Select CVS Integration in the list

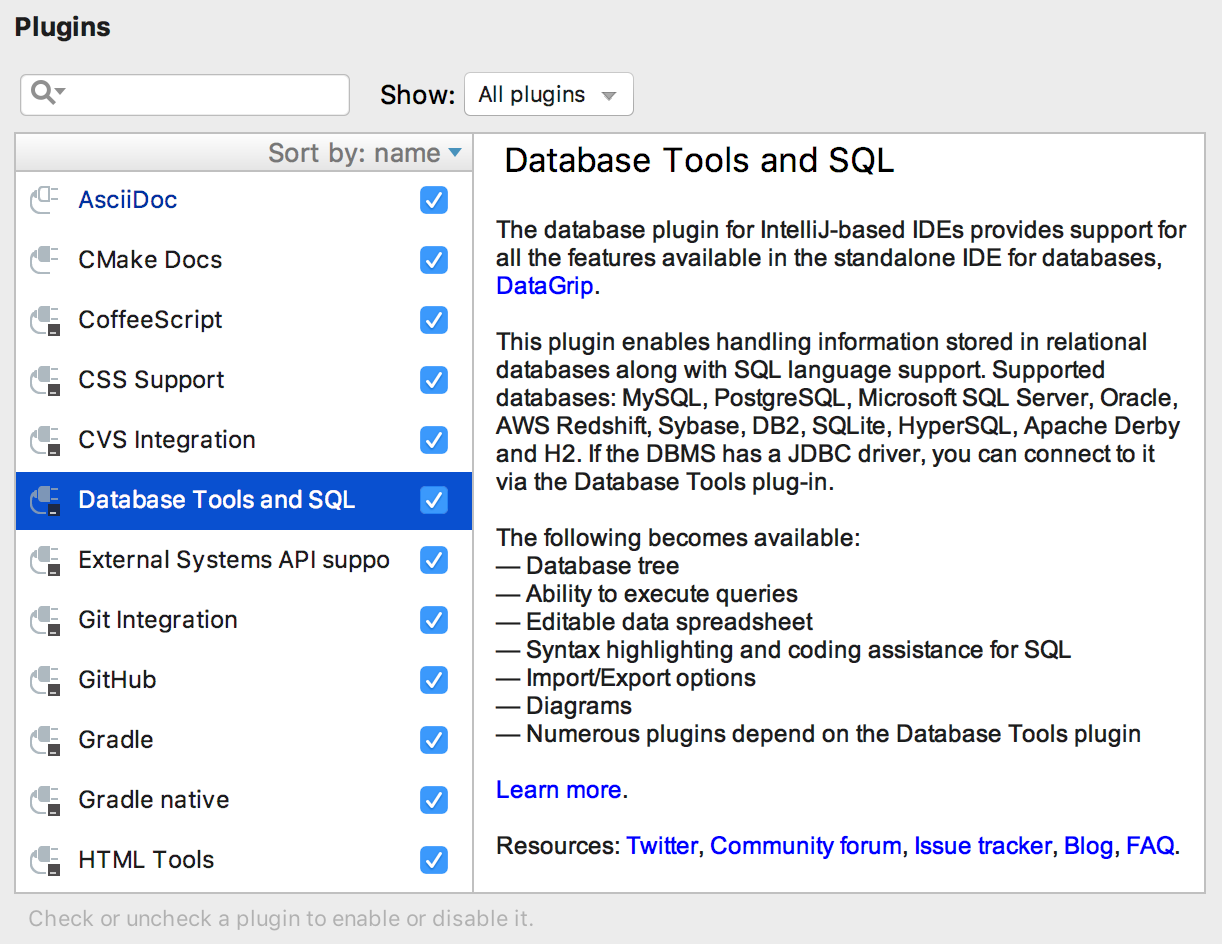[244, 440]
